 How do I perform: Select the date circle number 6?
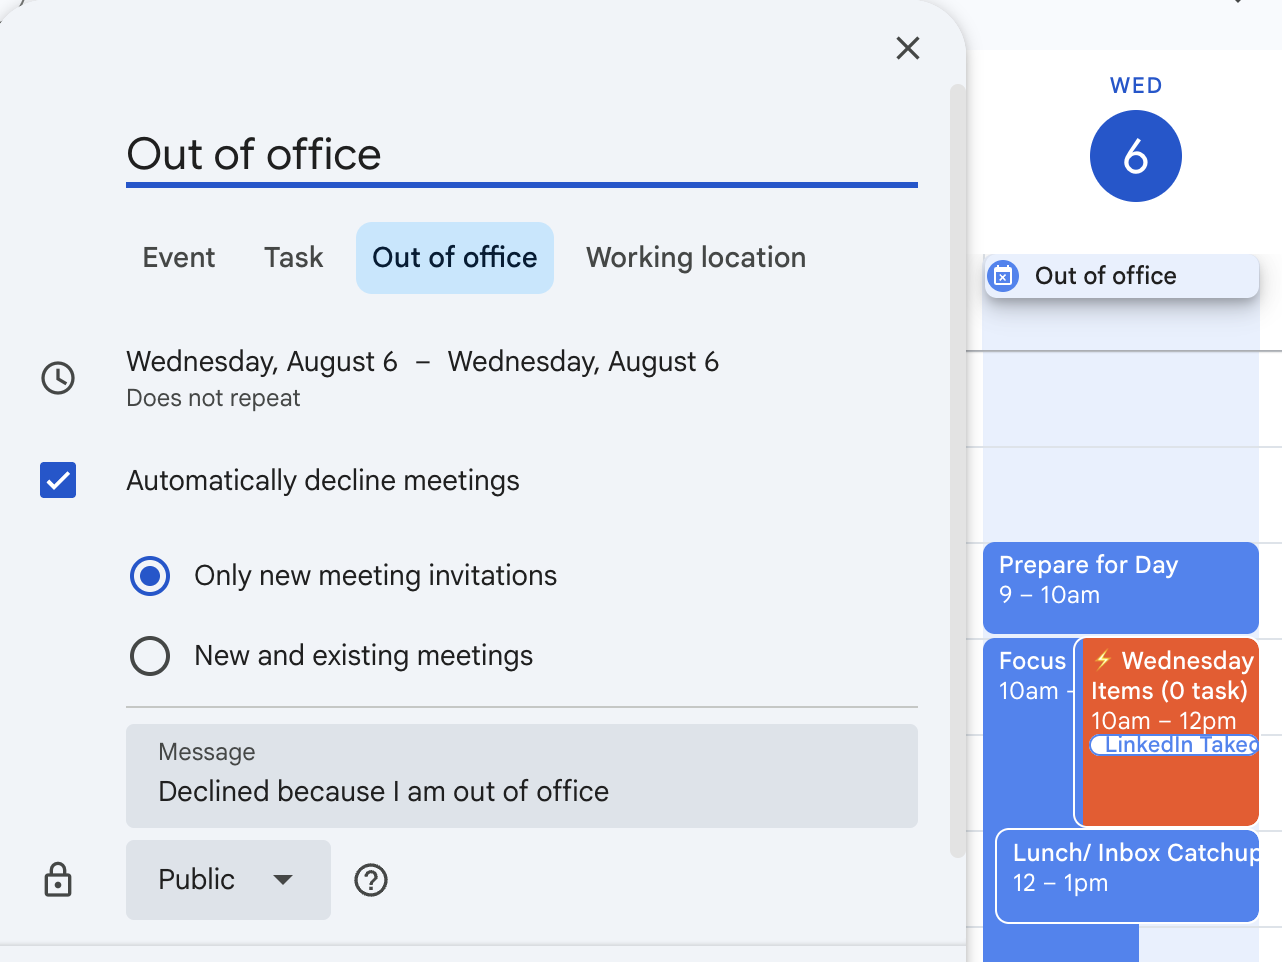click(1135, 157)
